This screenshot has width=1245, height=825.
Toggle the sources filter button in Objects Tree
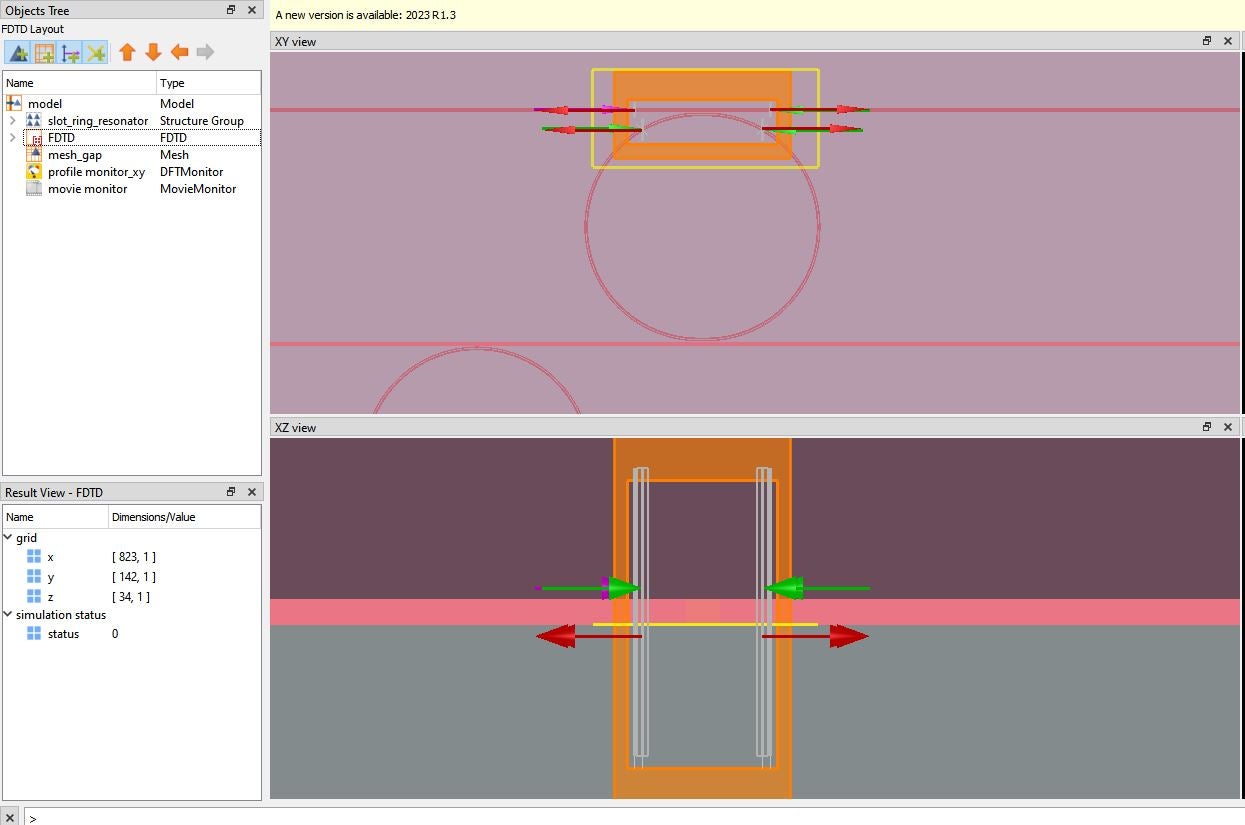[70, 52]
